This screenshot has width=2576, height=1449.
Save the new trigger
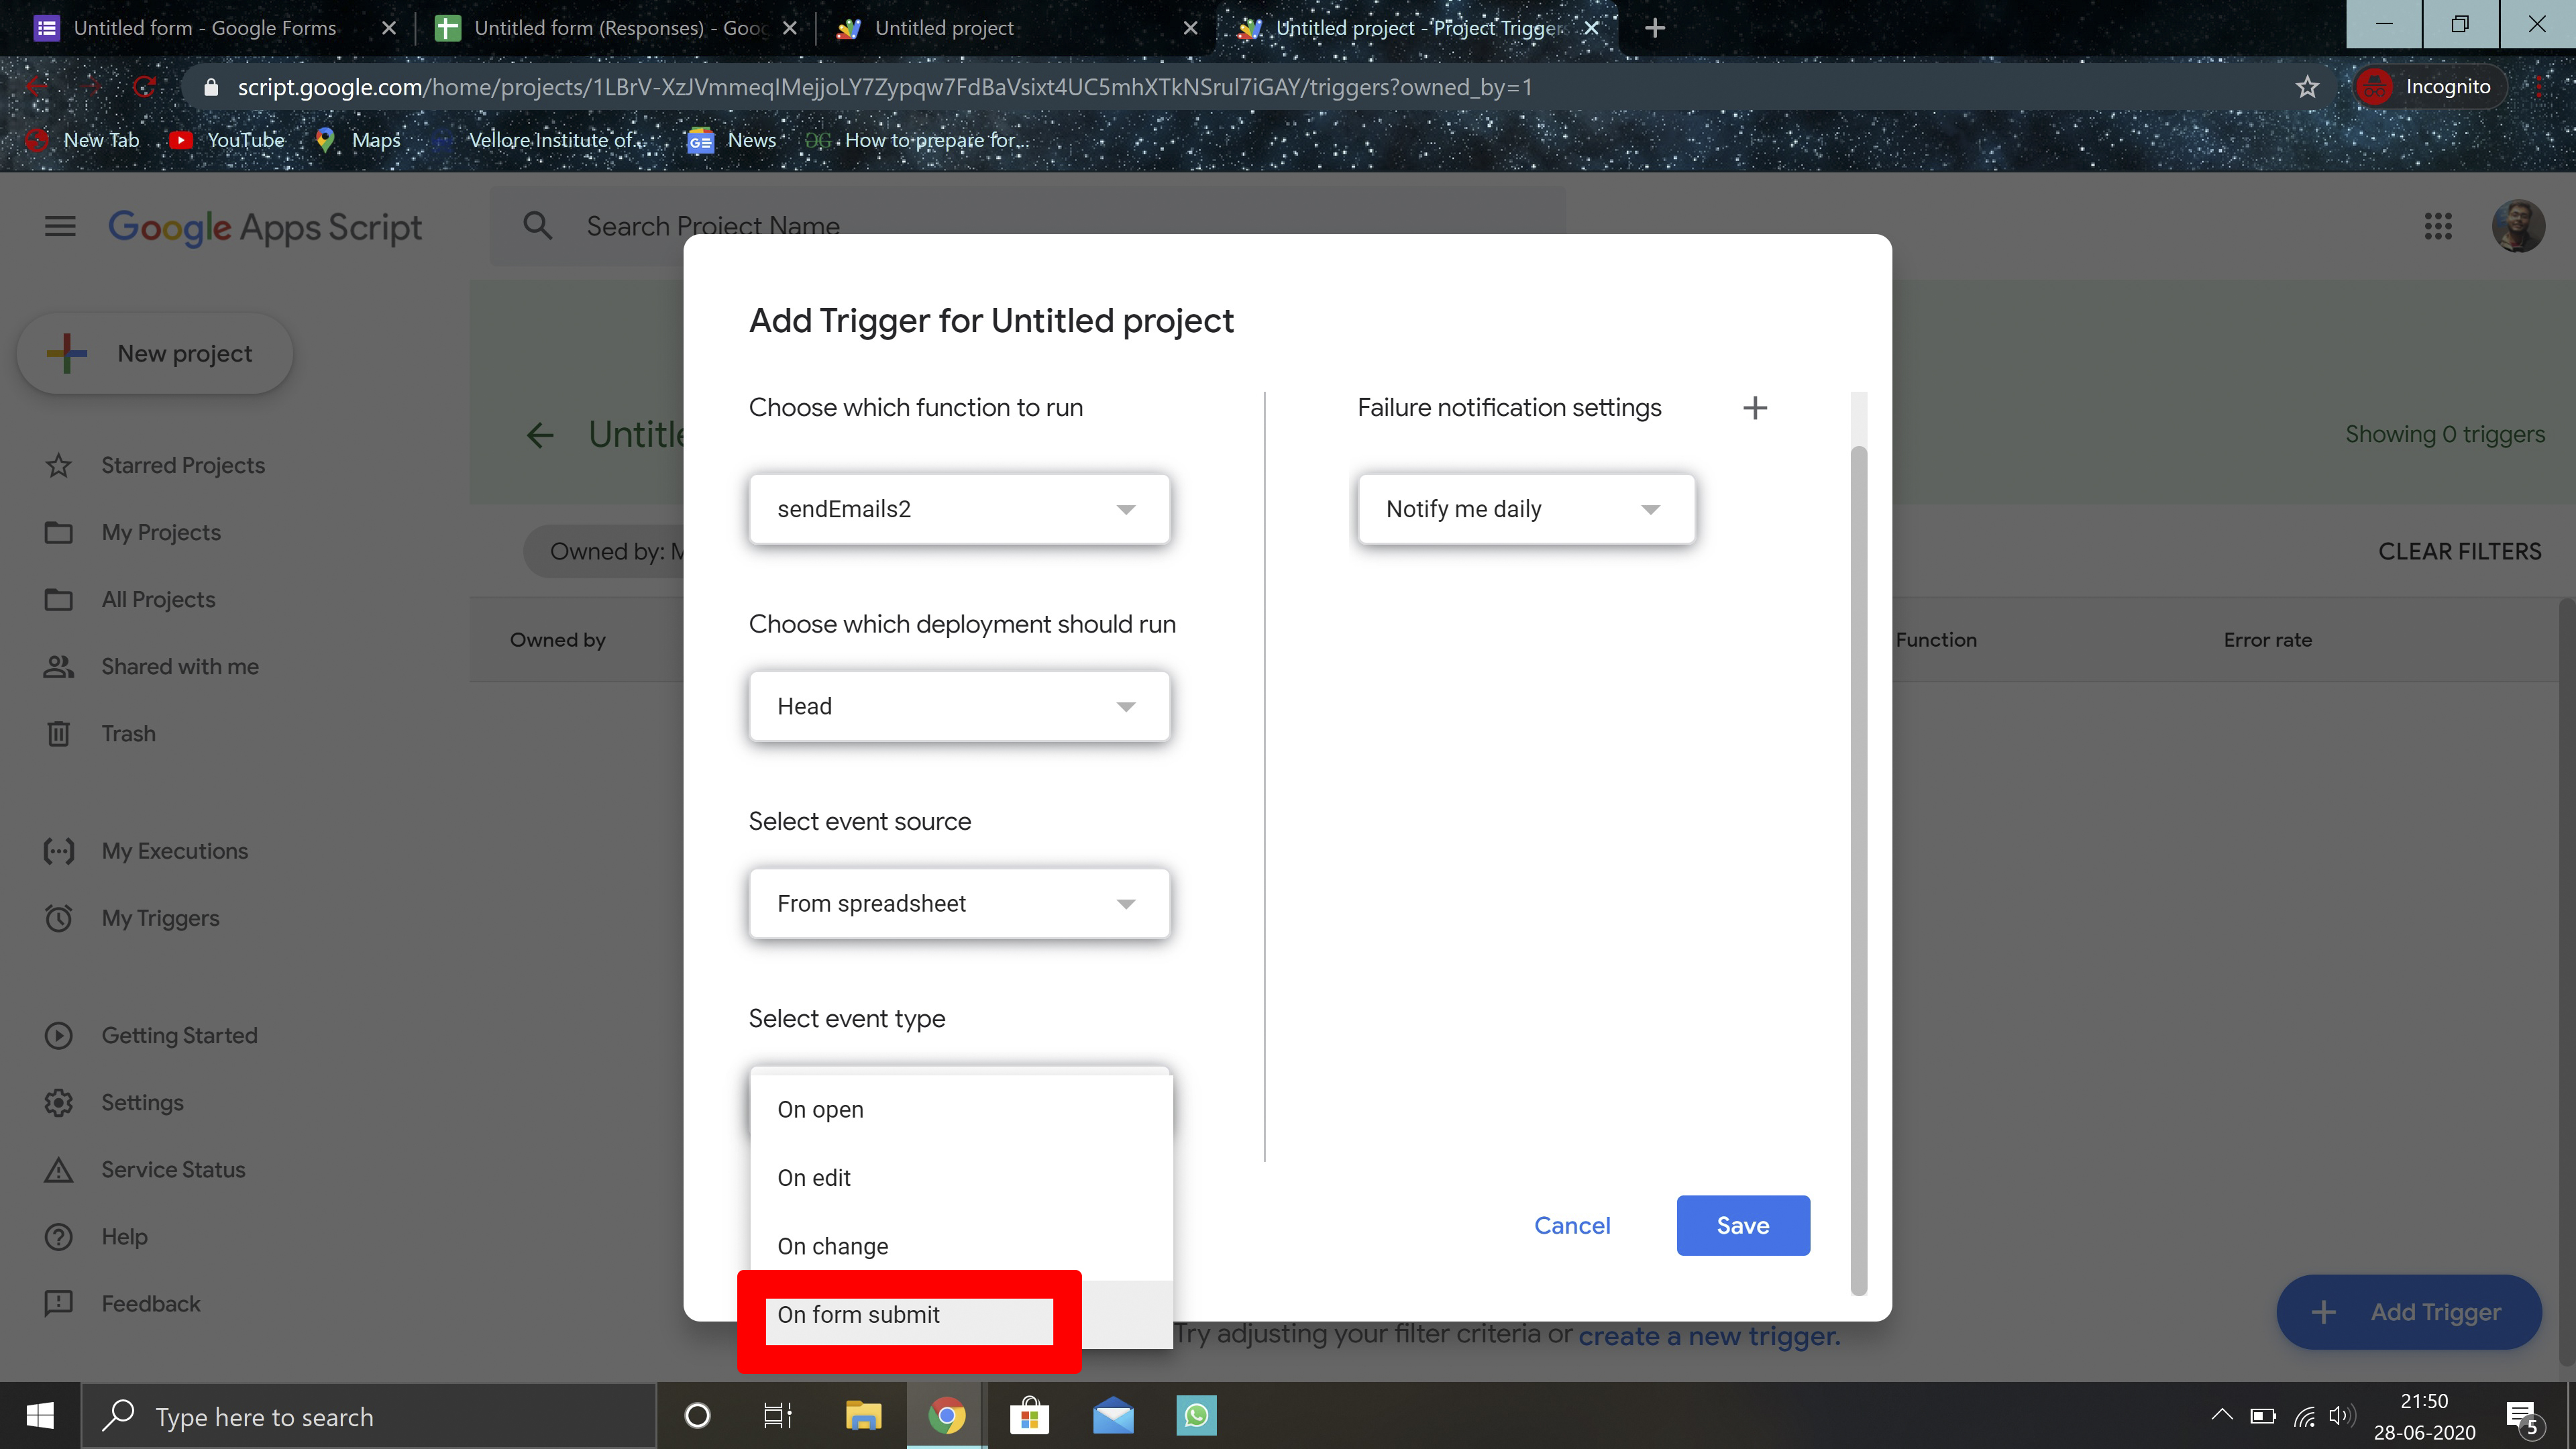tap(1742, 1225)
